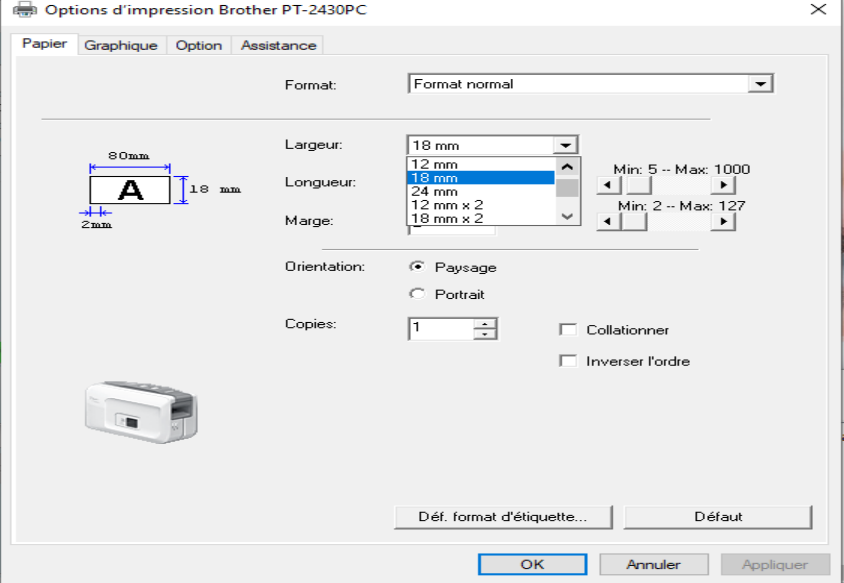Confirm with the OK button

coord(532,564)
